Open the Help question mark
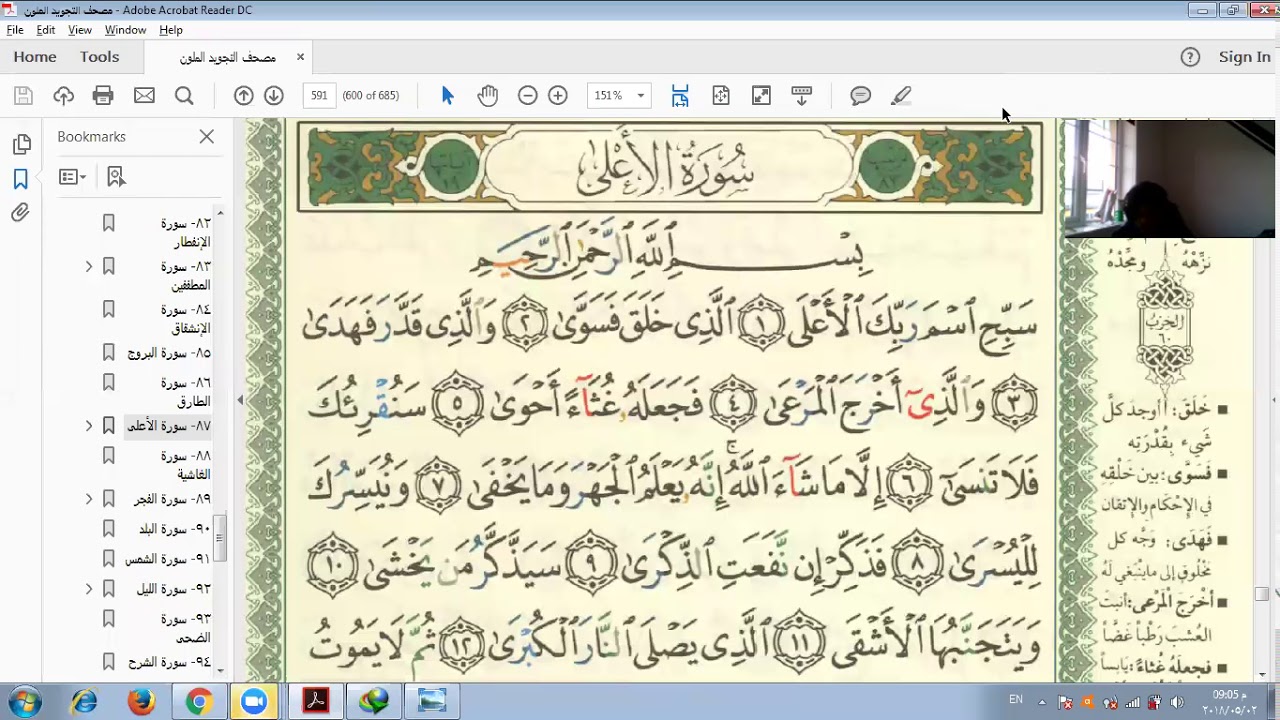The image size is (1280, 720). point(1190,57)
